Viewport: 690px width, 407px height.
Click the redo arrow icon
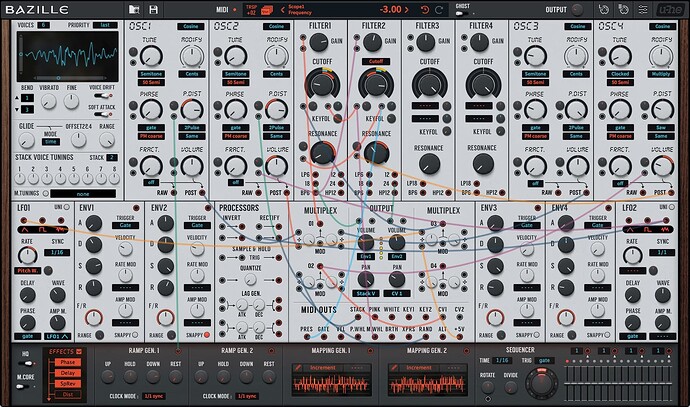tap(439, 10)
